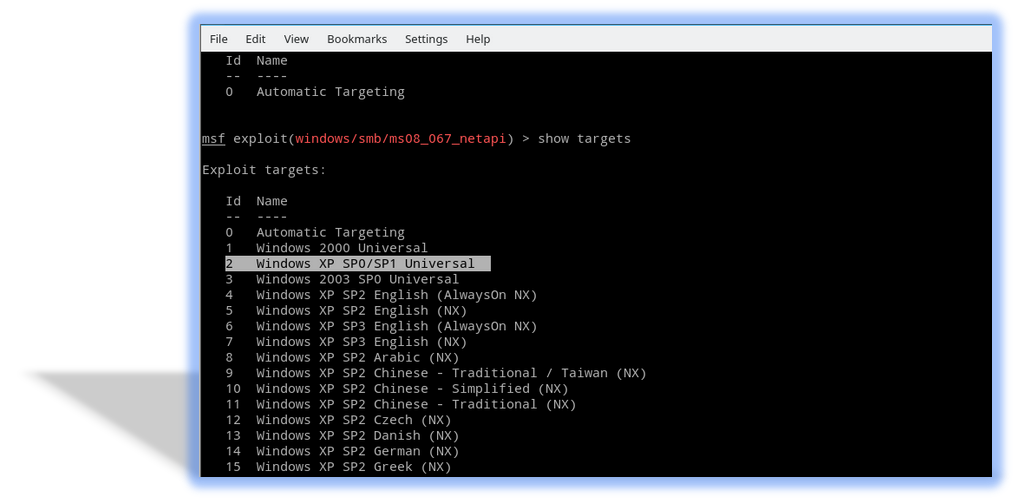
Task: Click the 'Windows 2000 Universal' target line
Action: click(x=327, y=248)
